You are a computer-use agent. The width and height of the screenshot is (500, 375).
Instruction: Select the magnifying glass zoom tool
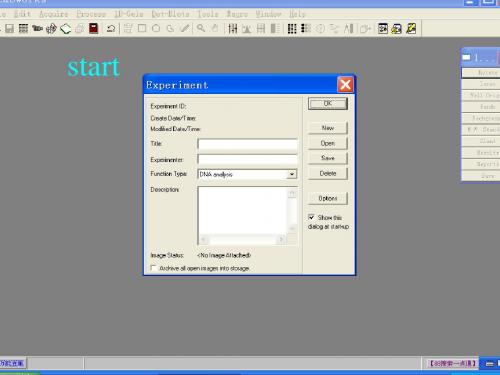[201, 29]
